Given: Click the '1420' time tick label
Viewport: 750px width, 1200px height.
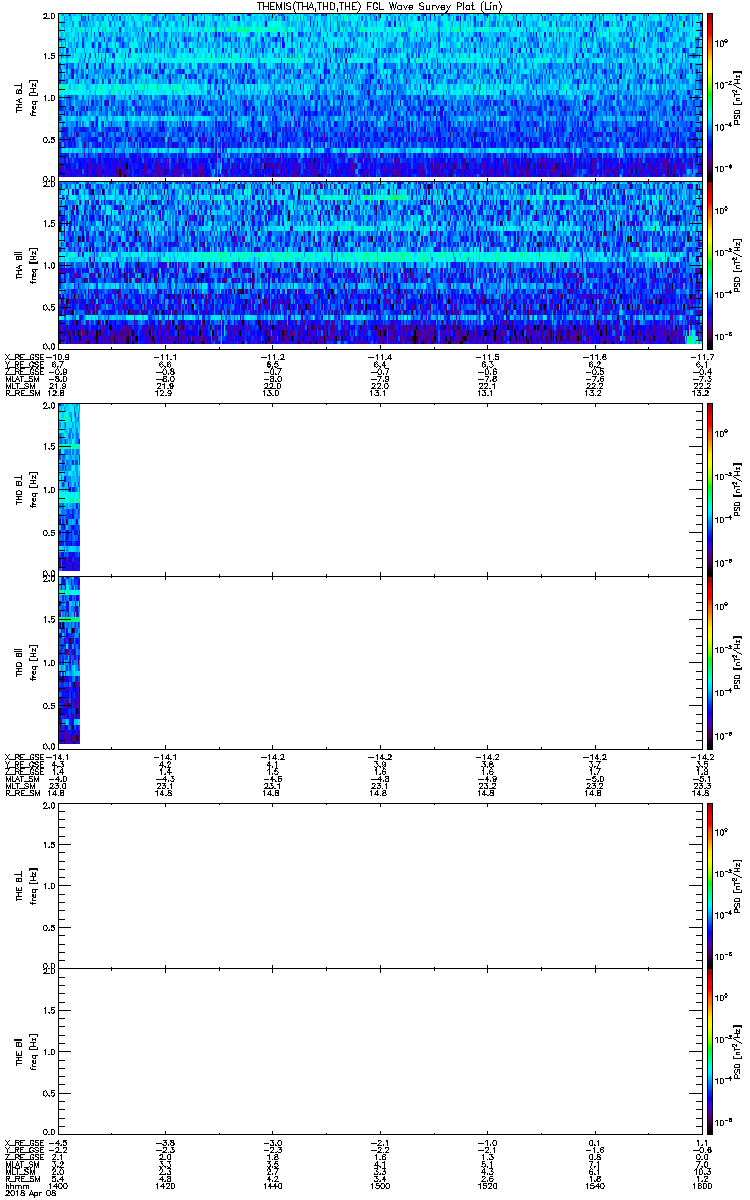Looking at the screenshot, I should [x=165, y=1184].
